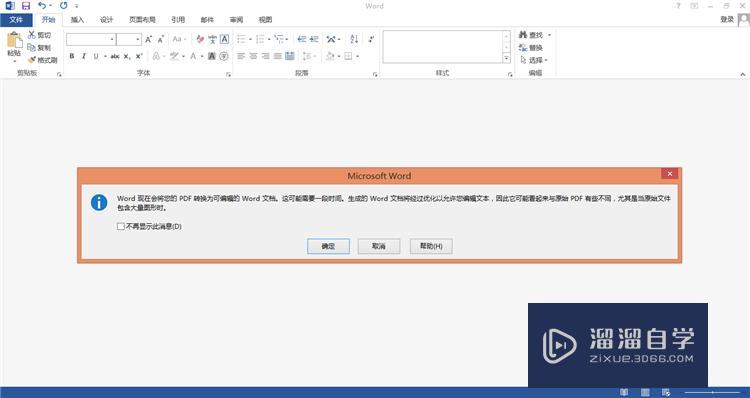Viewport: 750px width, 398px height.
Task: Click the Replace (替换) icon
Action: tap(523, 47)
